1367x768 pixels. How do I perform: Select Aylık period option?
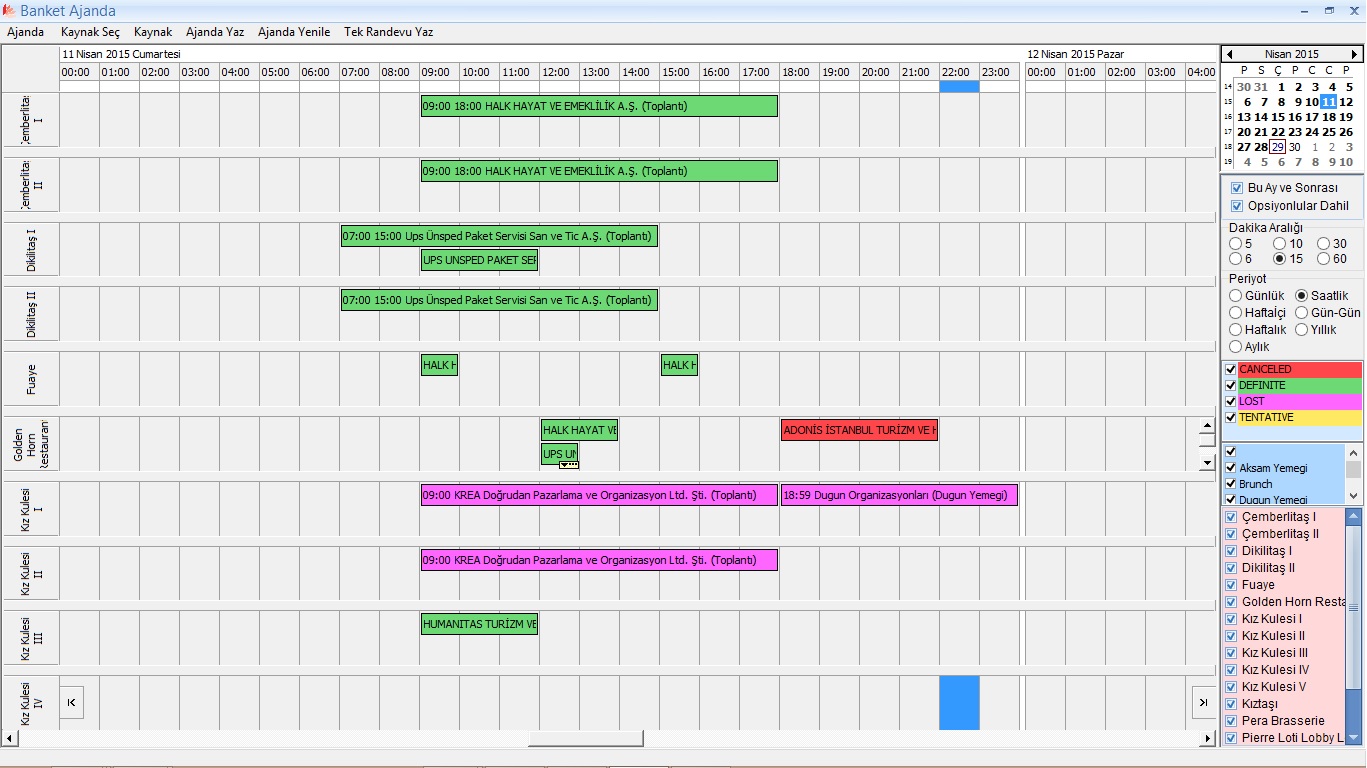pos(1236,347)
